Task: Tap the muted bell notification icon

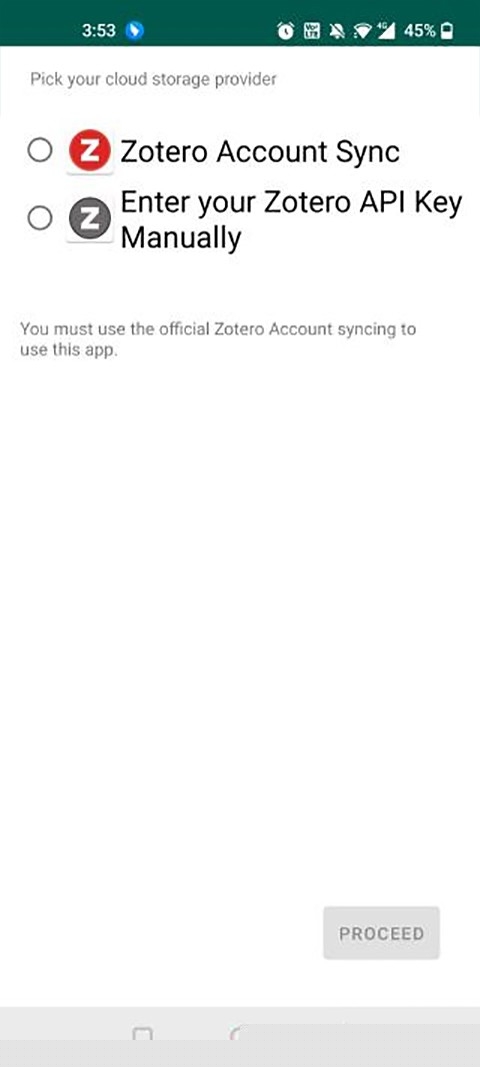Action: click(336, 31)
